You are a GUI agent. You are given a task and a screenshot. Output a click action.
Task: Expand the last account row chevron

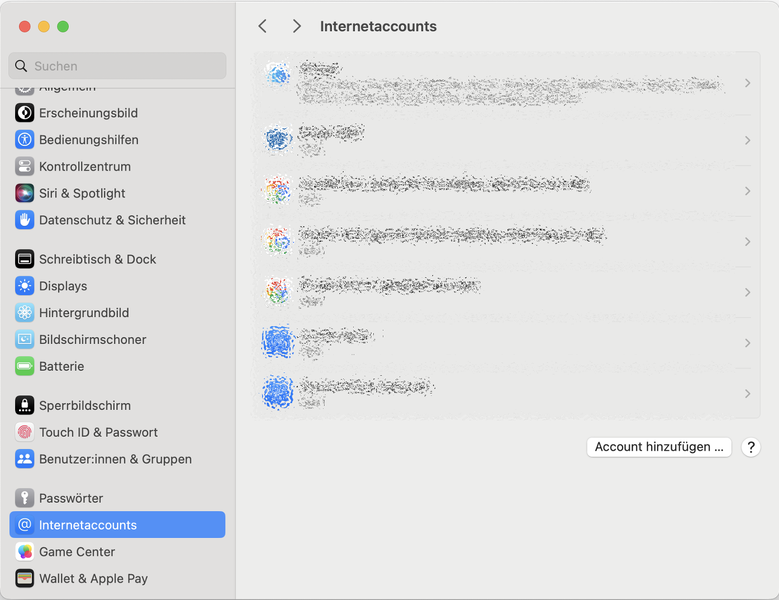(x=747, y=394)
